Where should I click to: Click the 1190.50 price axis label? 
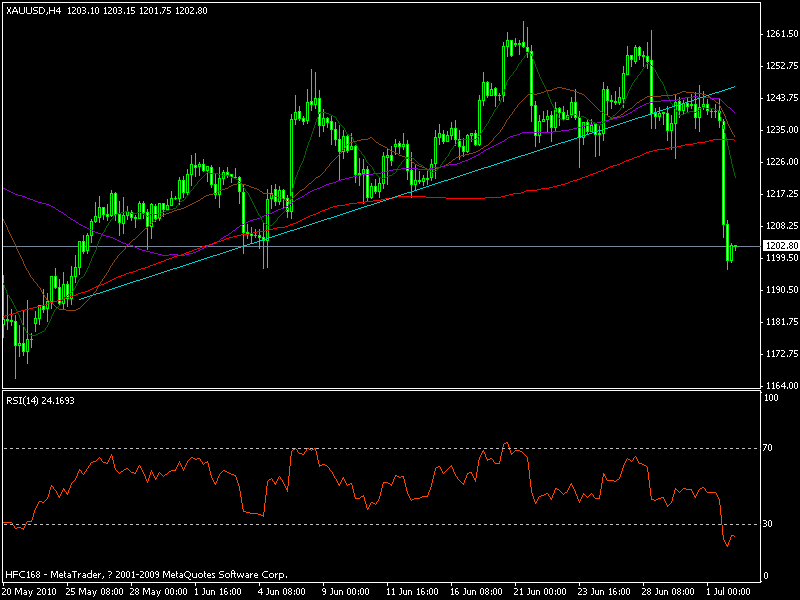[782, 290]
